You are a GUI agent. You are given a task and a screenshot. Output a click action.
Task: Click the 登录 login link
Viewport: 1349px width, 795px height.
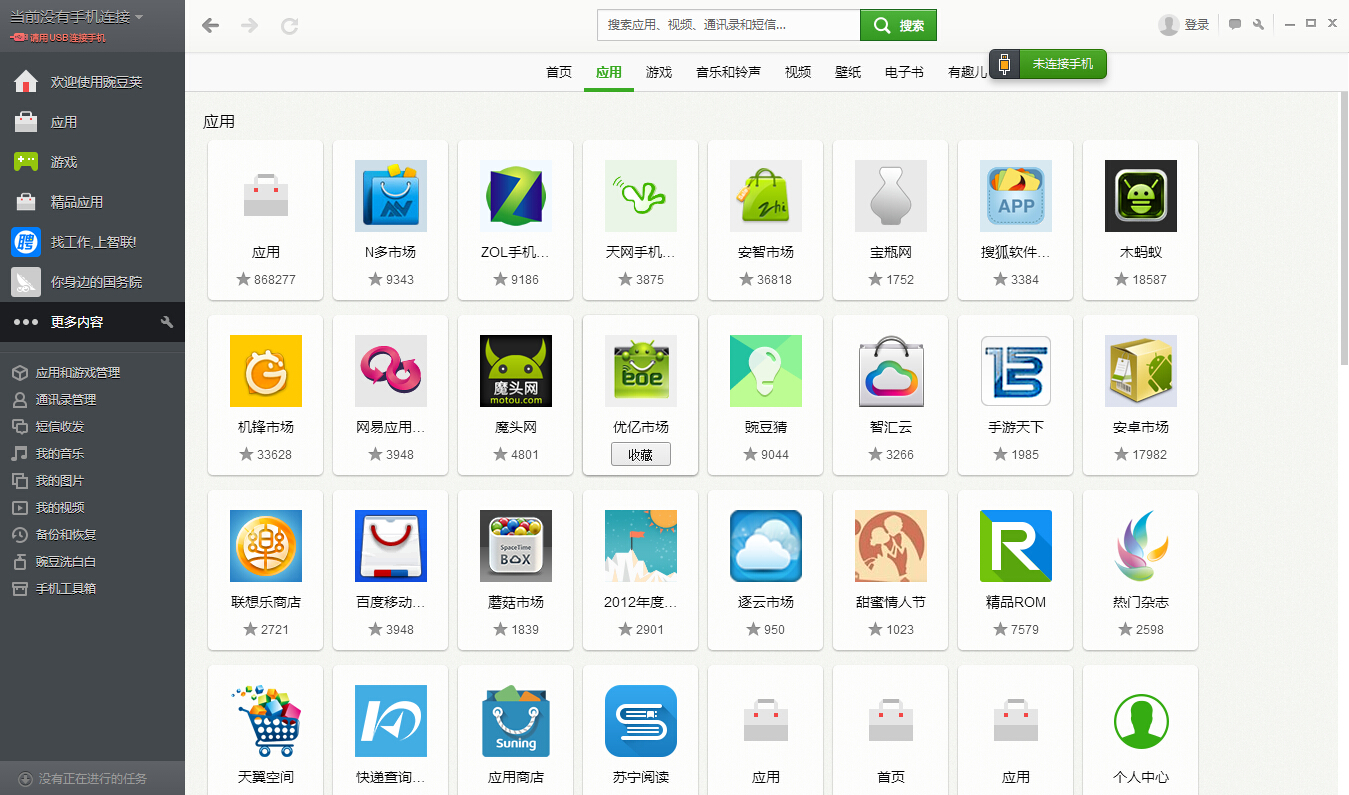[1197, 25]
